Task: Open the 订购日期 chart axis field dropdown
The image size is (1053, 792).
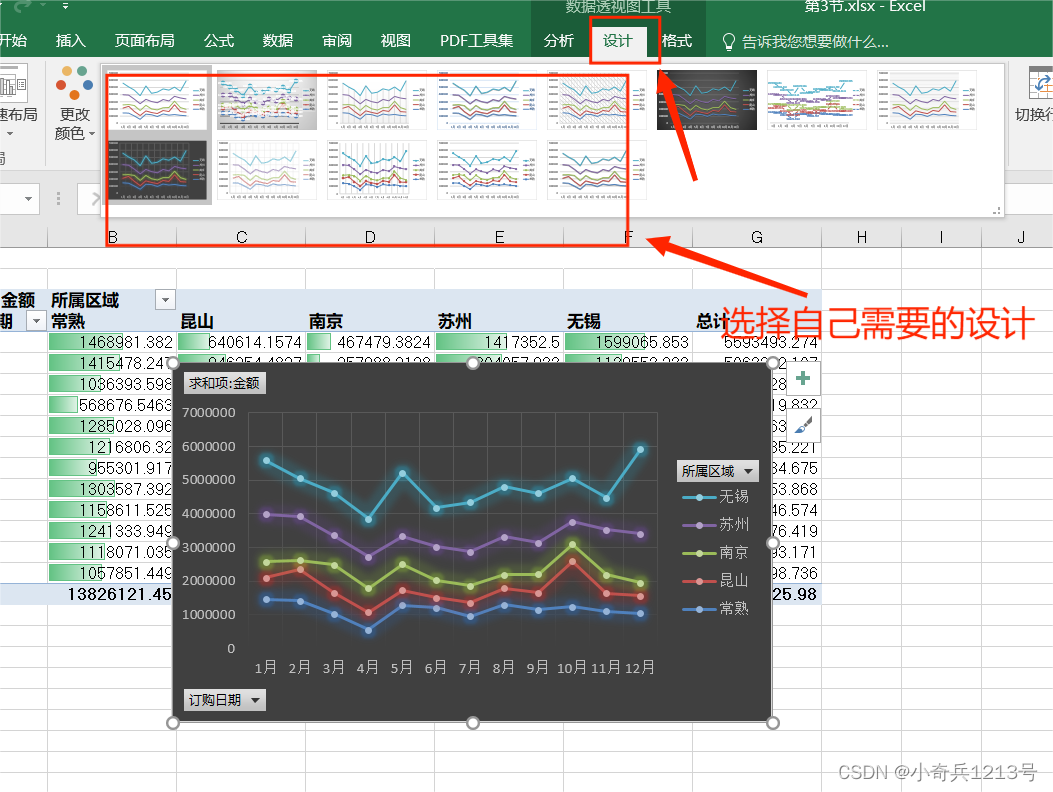Action: click(x=224, y=700)
